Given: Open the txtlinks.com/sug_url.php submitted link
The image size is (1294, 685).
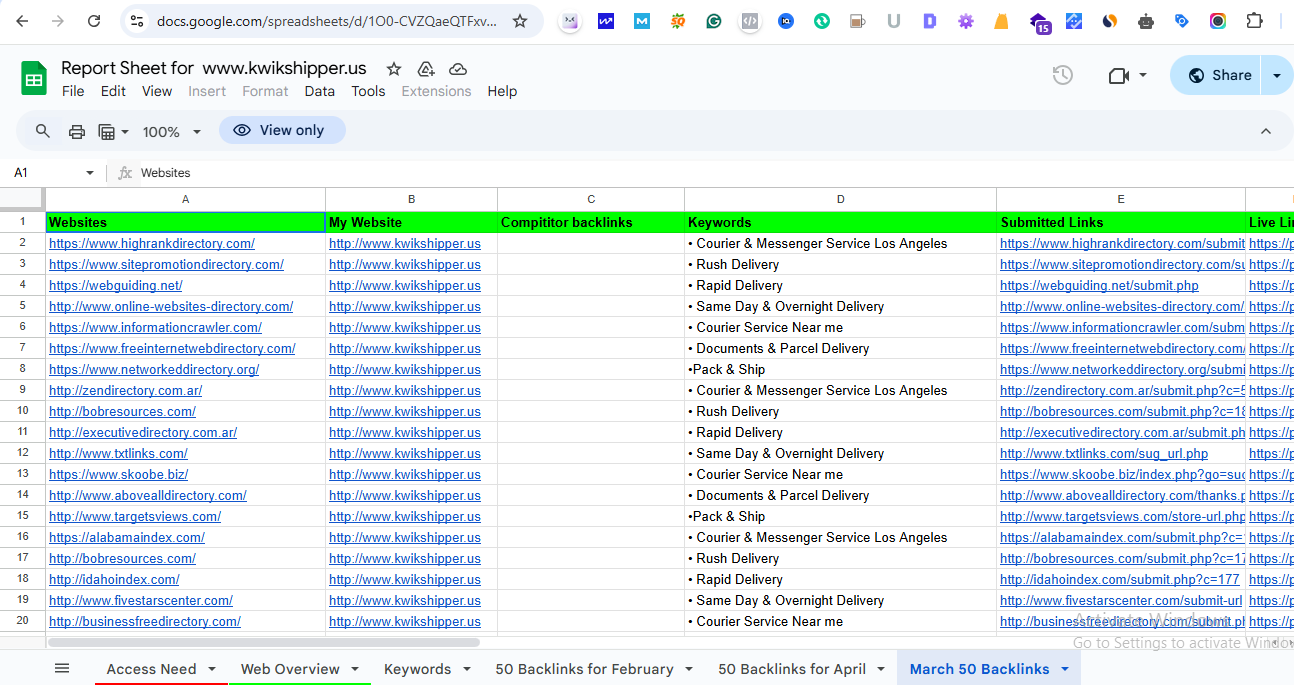Looking at the screenshot, I should pyautogui.click(x=1104, y=453).
